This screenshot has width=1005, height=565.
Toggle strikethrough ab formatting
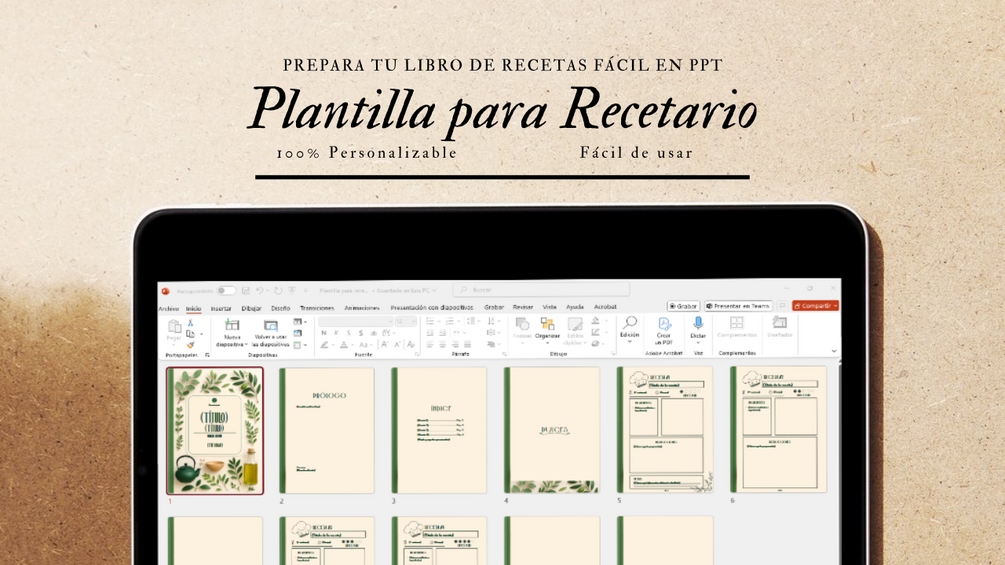coord(374,333)
